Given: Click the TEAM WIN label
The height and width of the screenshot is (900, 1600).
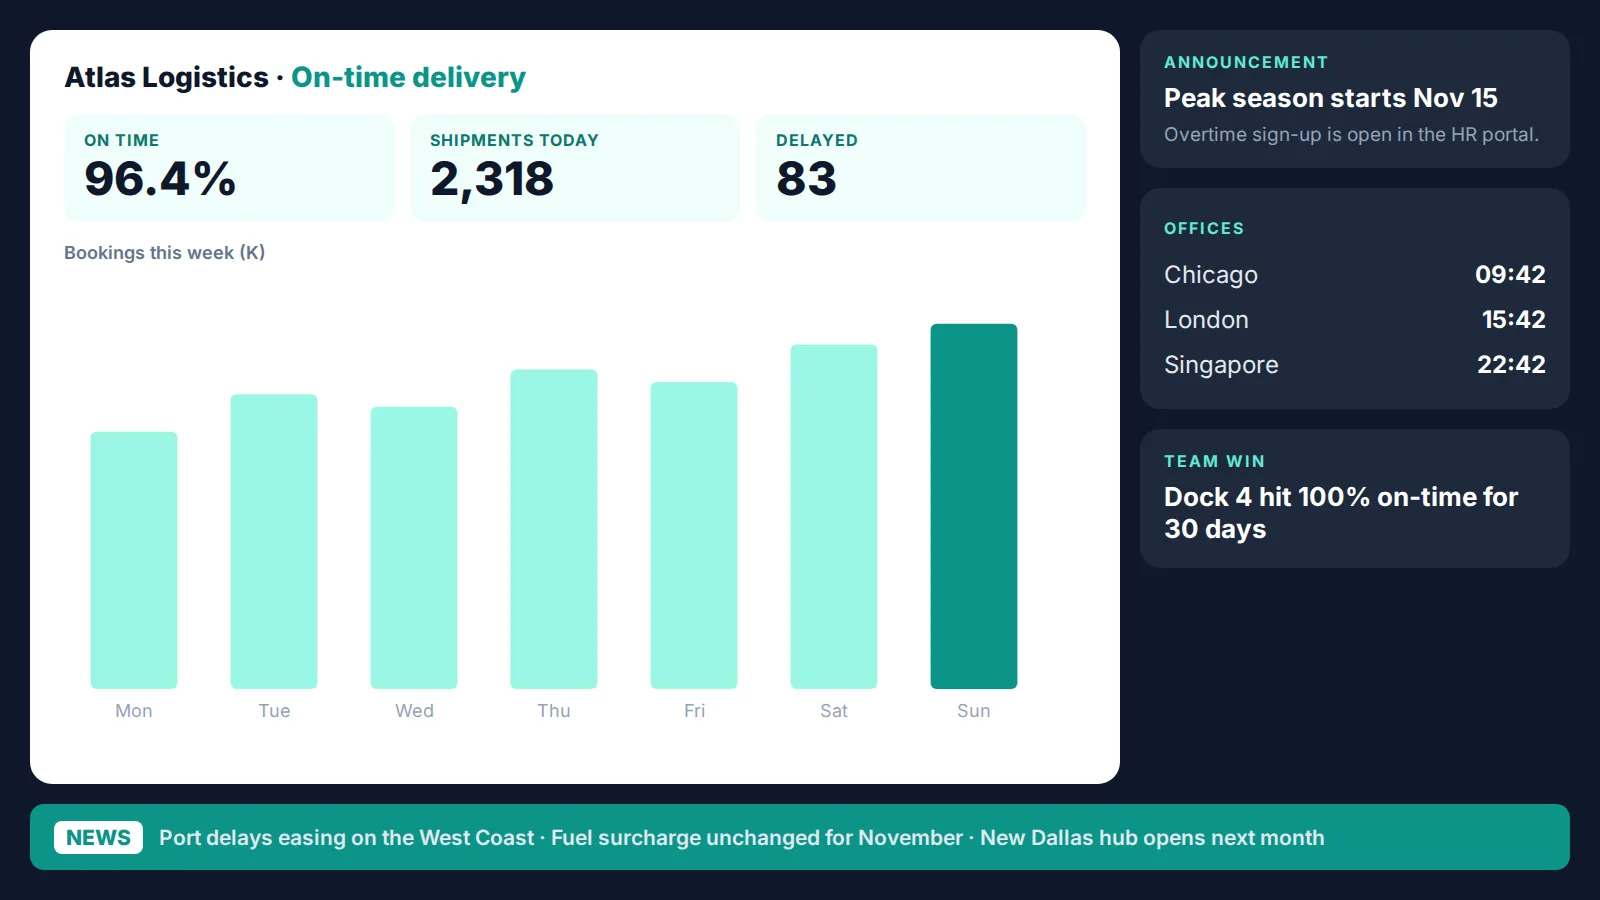Looking at the screenshot, I should tap(1215, 461).
